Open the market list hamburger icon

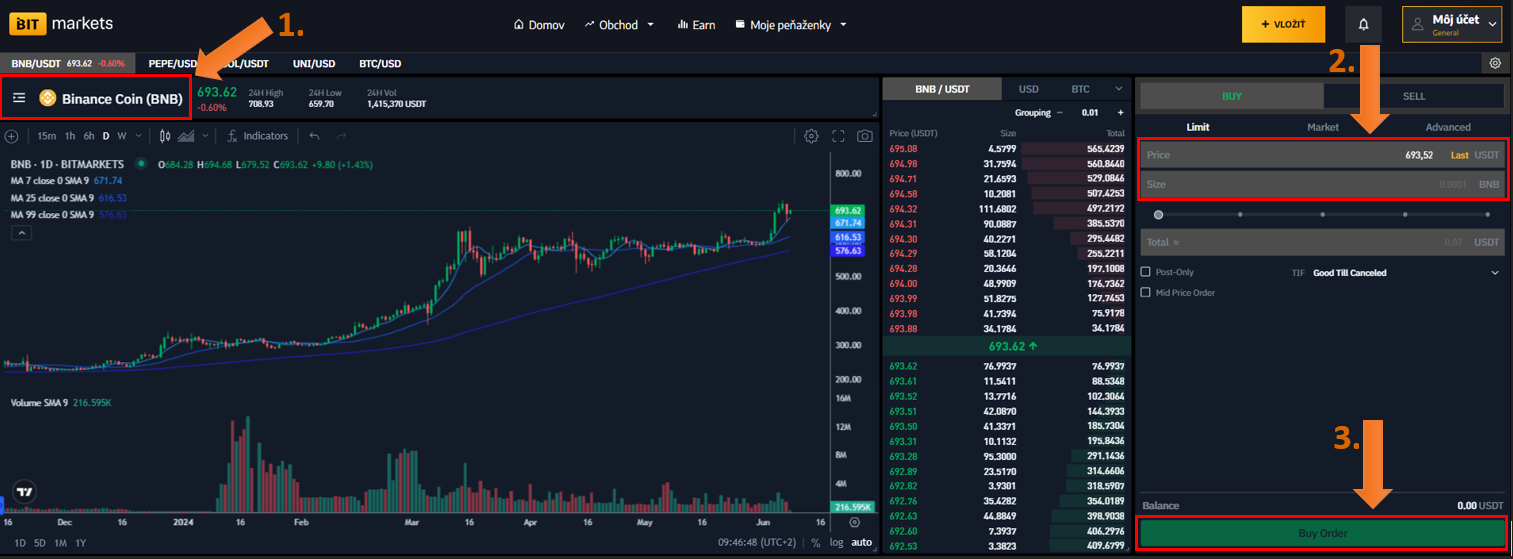click(x=19, y=98)
